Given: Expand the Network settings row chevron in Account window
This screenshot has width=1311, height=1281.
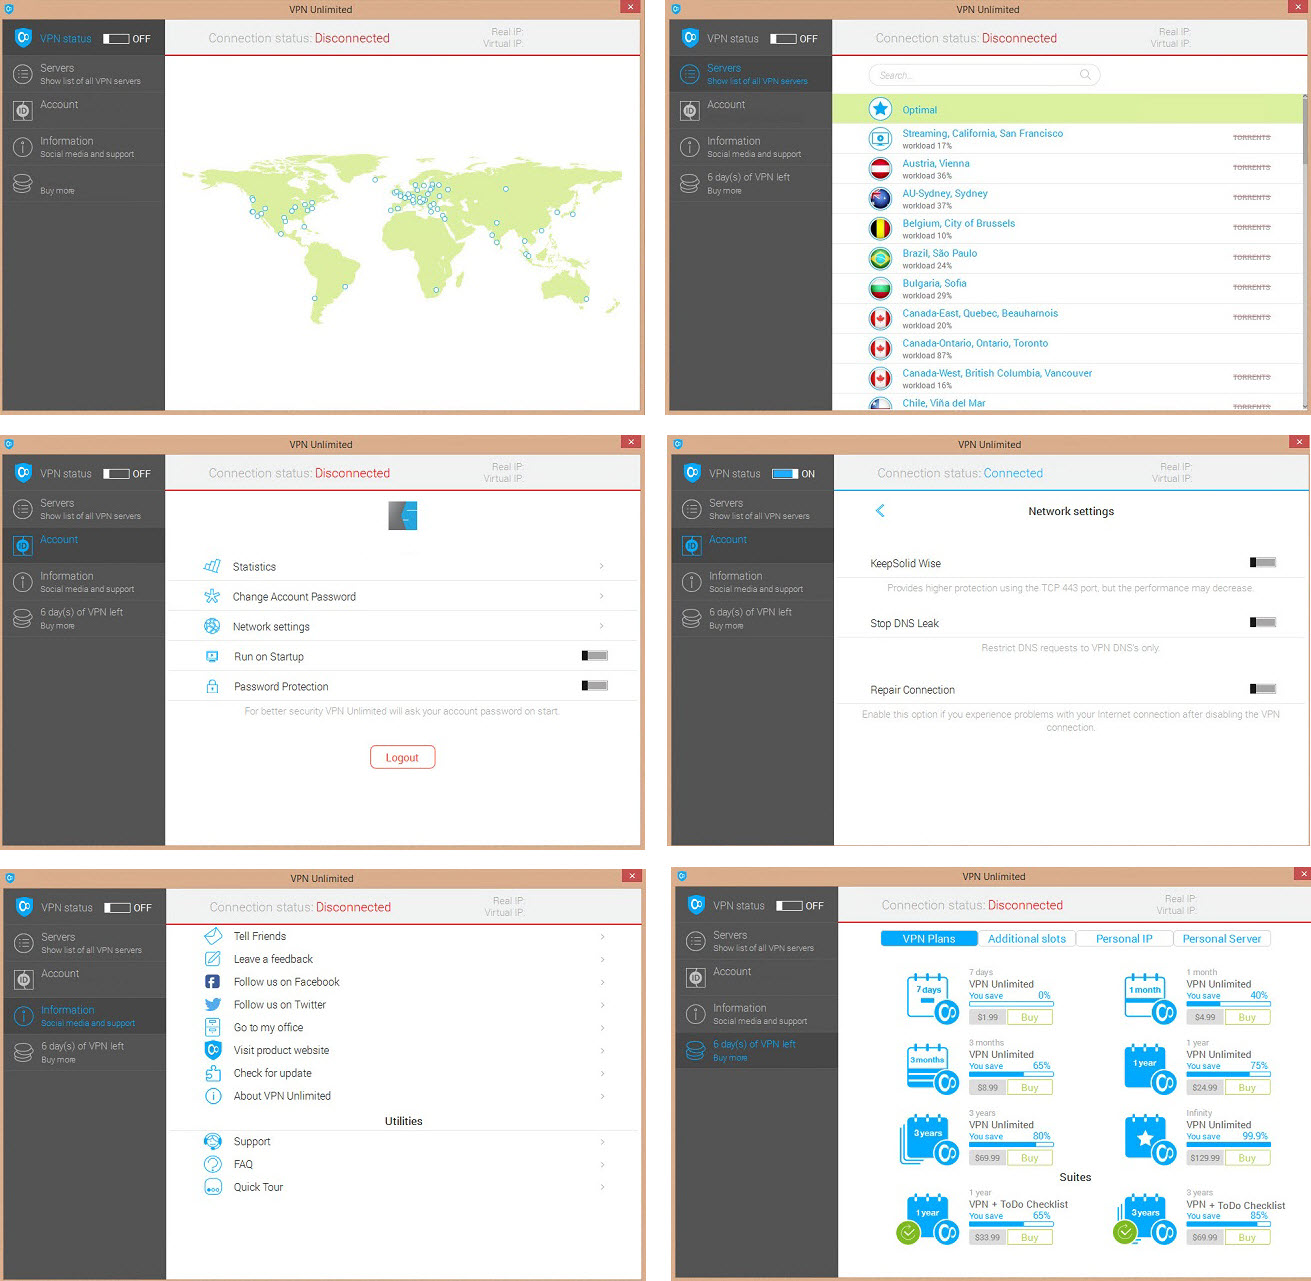Looking at the screenshot, I should coord(602,626).
